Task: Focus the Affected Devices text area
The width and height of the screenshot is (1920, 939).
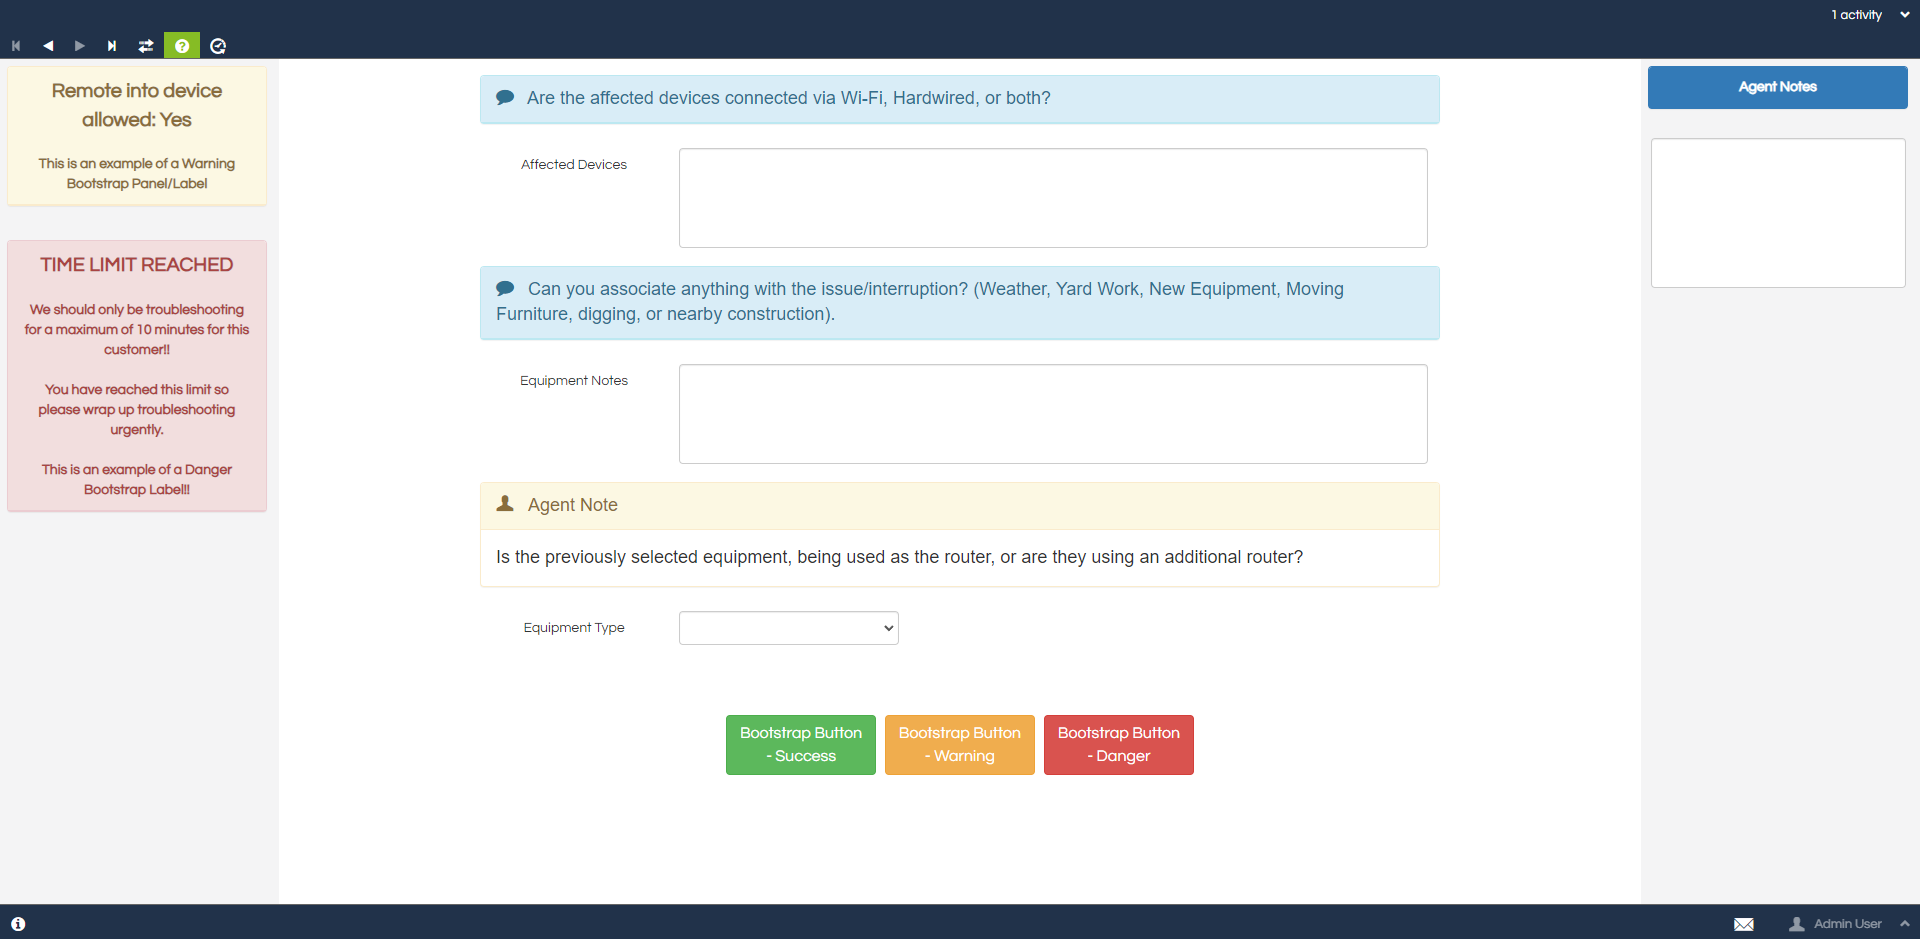Action: 1052,198
